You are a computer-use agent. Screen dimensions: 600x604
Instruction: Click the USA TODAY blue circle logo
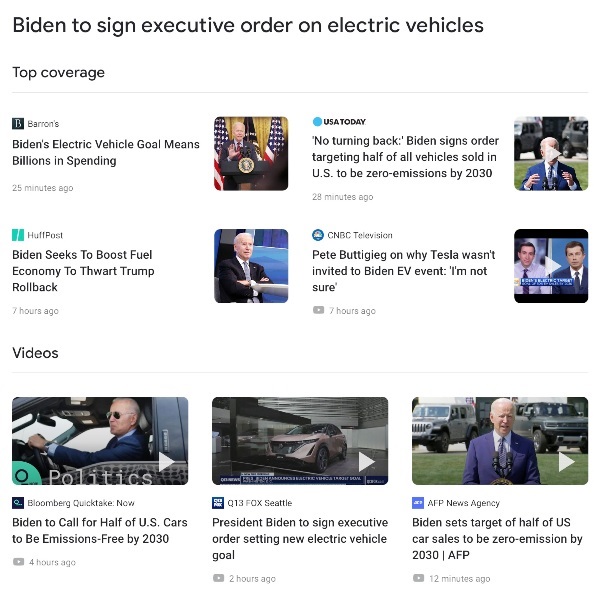[317, 122]
